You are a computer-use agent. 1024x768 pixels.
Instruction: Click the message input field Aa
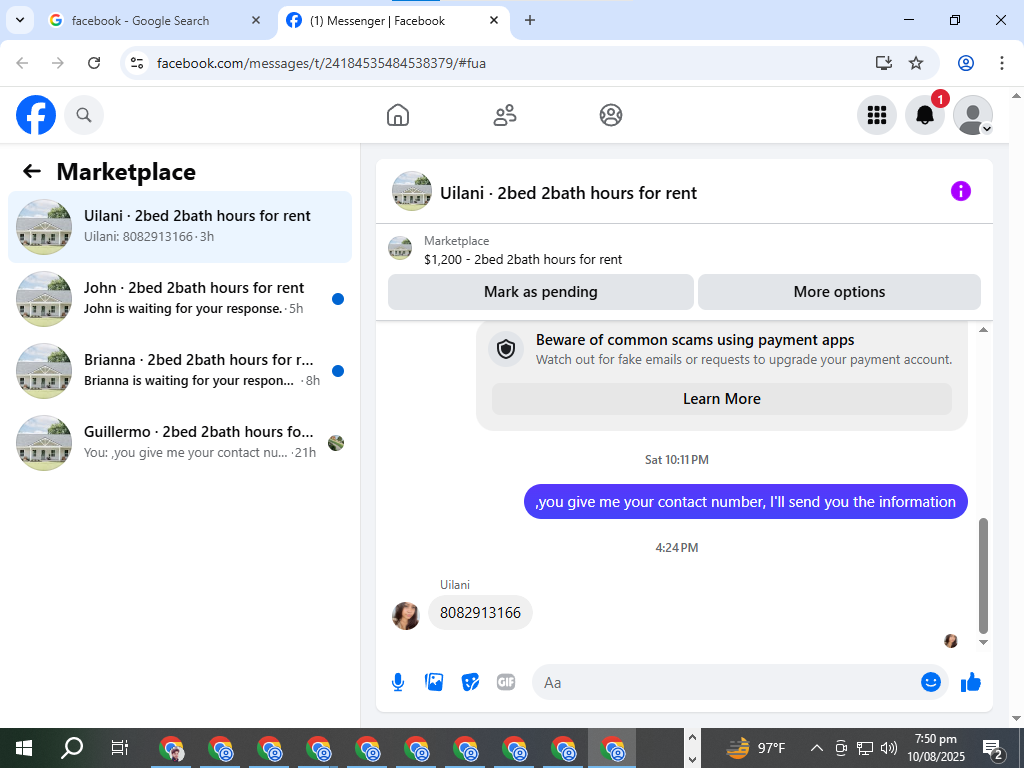pyautogui.click(x=725, y=682)
